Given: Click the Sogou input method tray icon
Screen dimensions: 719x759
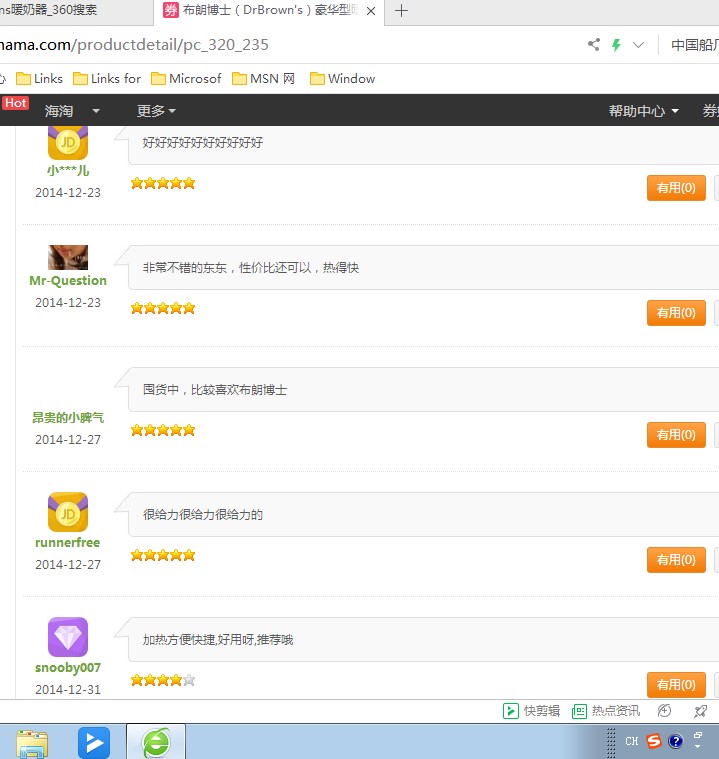Looking at the screenshot, I should tap(654, 741).
